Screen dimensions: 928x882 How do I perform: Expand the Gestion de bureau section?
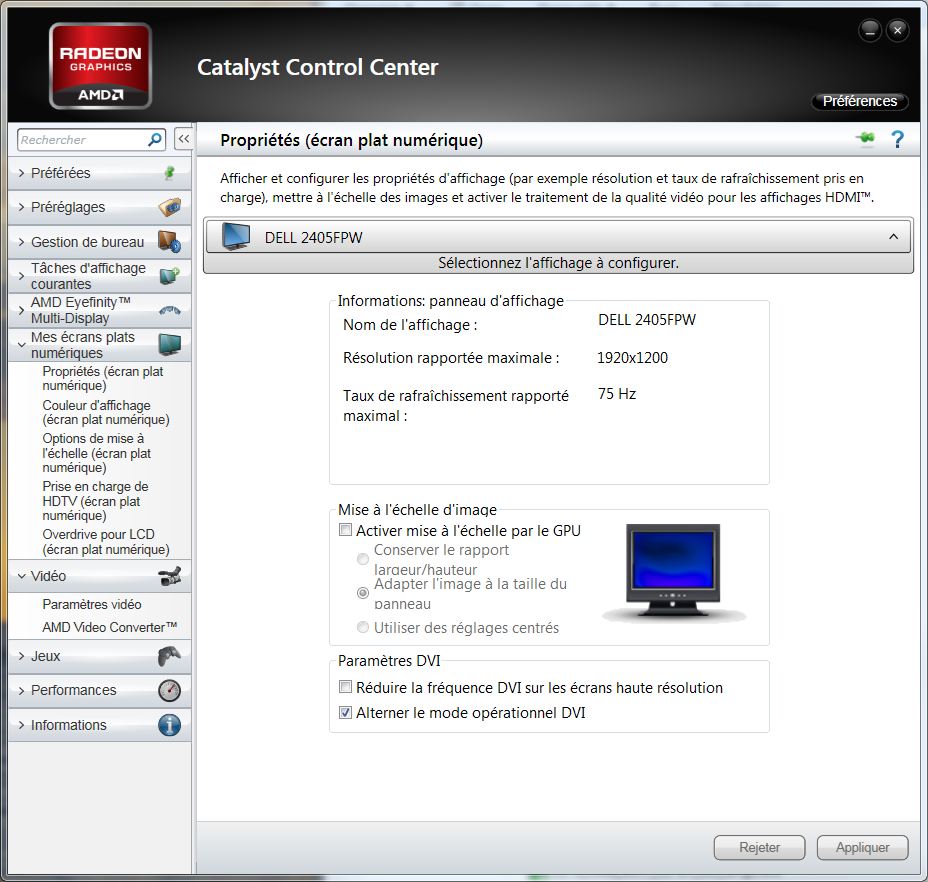[x=21, y=242]
